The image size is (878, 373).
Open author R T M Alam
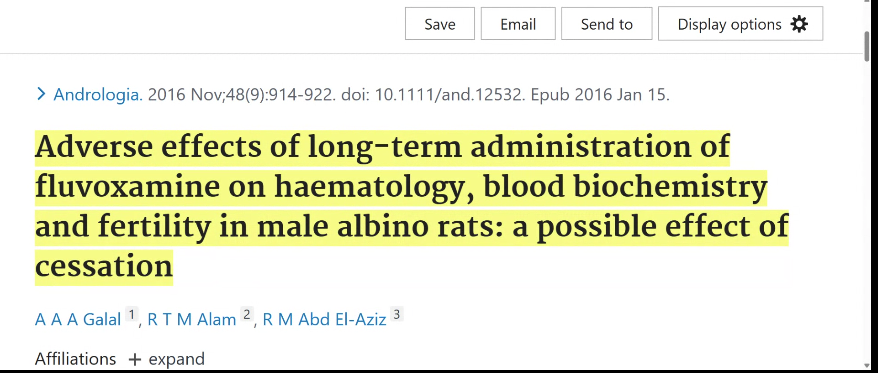pyautogui.click(x=192, y=319)
